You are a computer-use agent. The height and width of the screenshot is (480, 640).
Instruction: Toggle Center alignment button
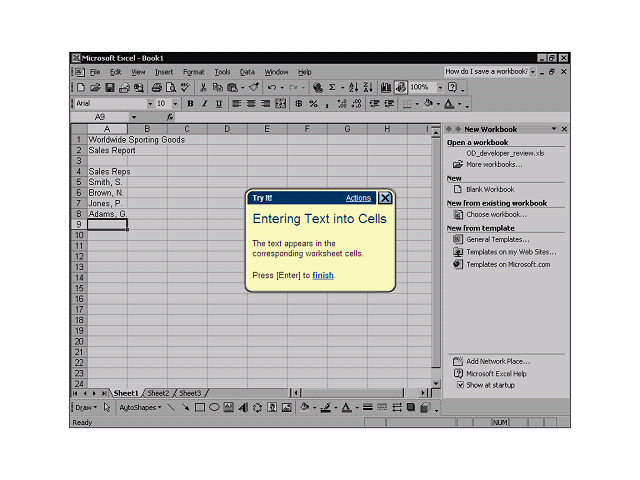click(x=251, y=104)
